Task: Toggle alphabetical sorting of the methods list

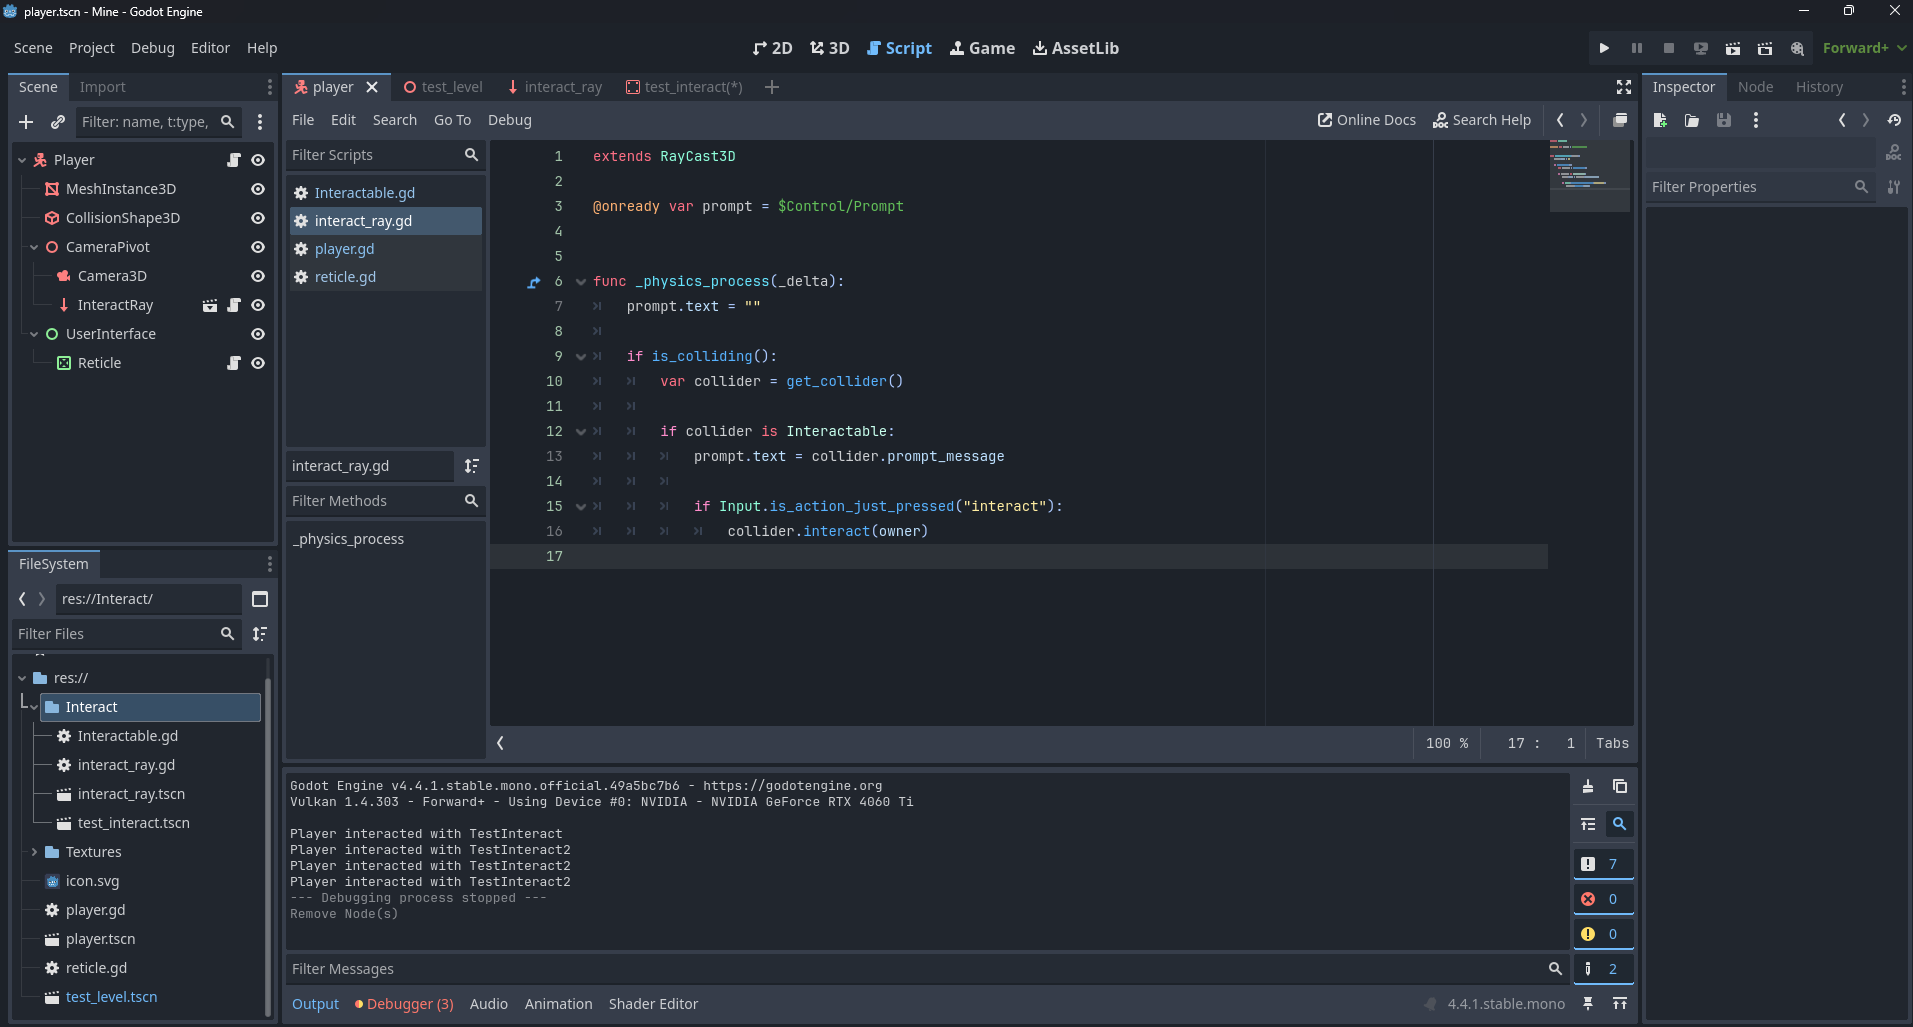Action: pyautogui.click(x=472, y=466)
